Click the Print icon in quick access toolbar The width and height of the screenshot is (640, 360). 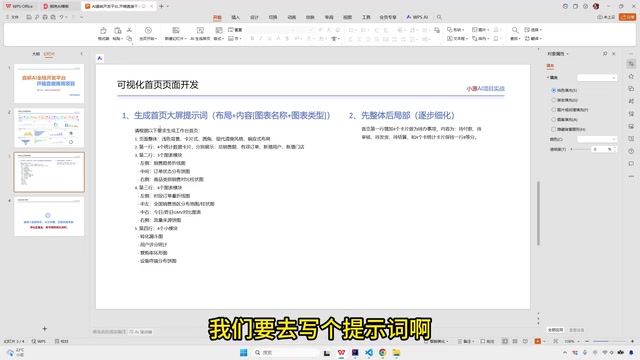(45, 17)
